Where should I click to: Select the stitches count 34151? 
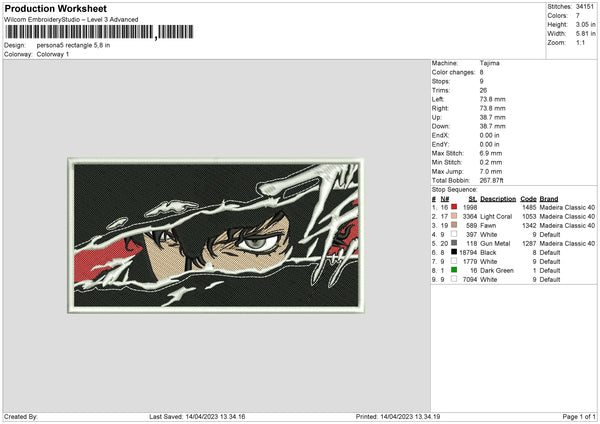click(x=585, y=7)
